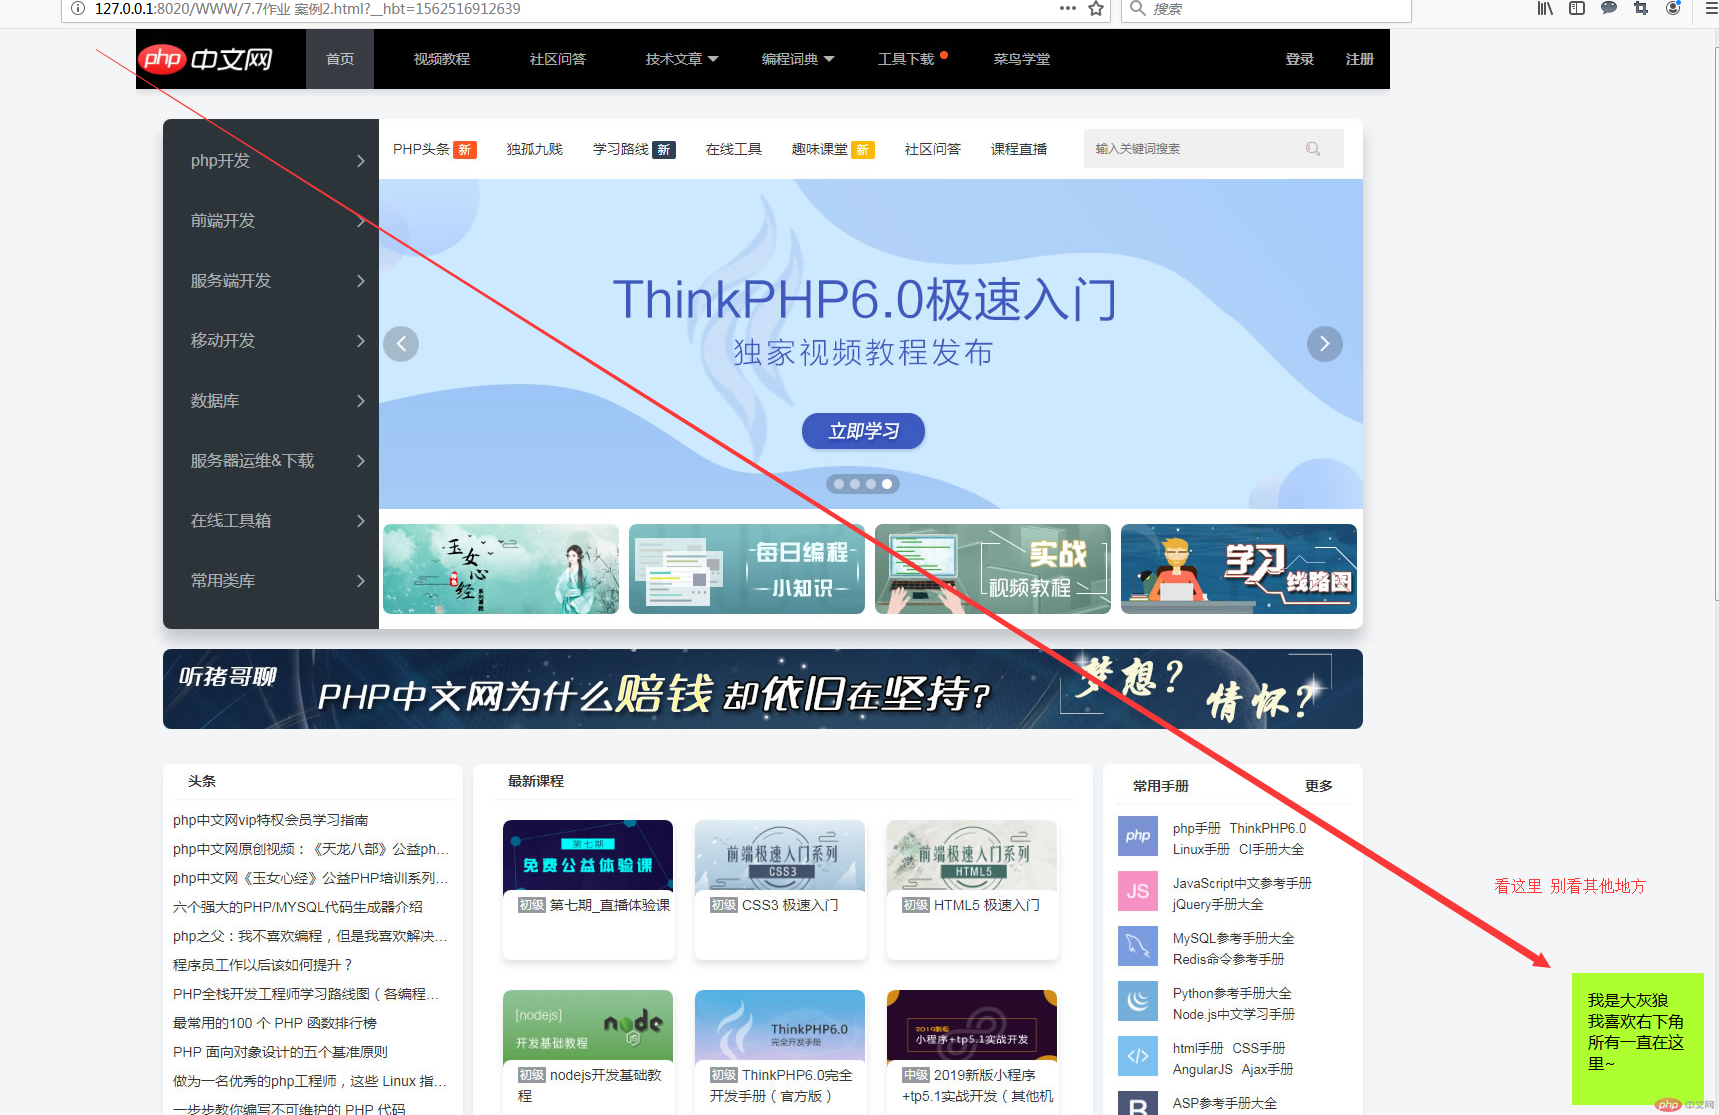
Task: Open 六个强大的PHP/MYSQL代码生成器介绍 headline
Action: pyautogui.click(x=297, y=907)
